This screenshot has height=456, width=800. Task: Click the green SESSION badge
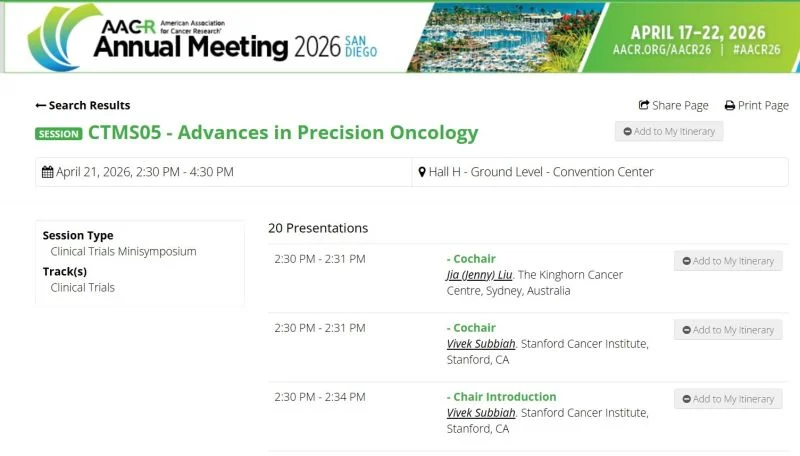58,134
